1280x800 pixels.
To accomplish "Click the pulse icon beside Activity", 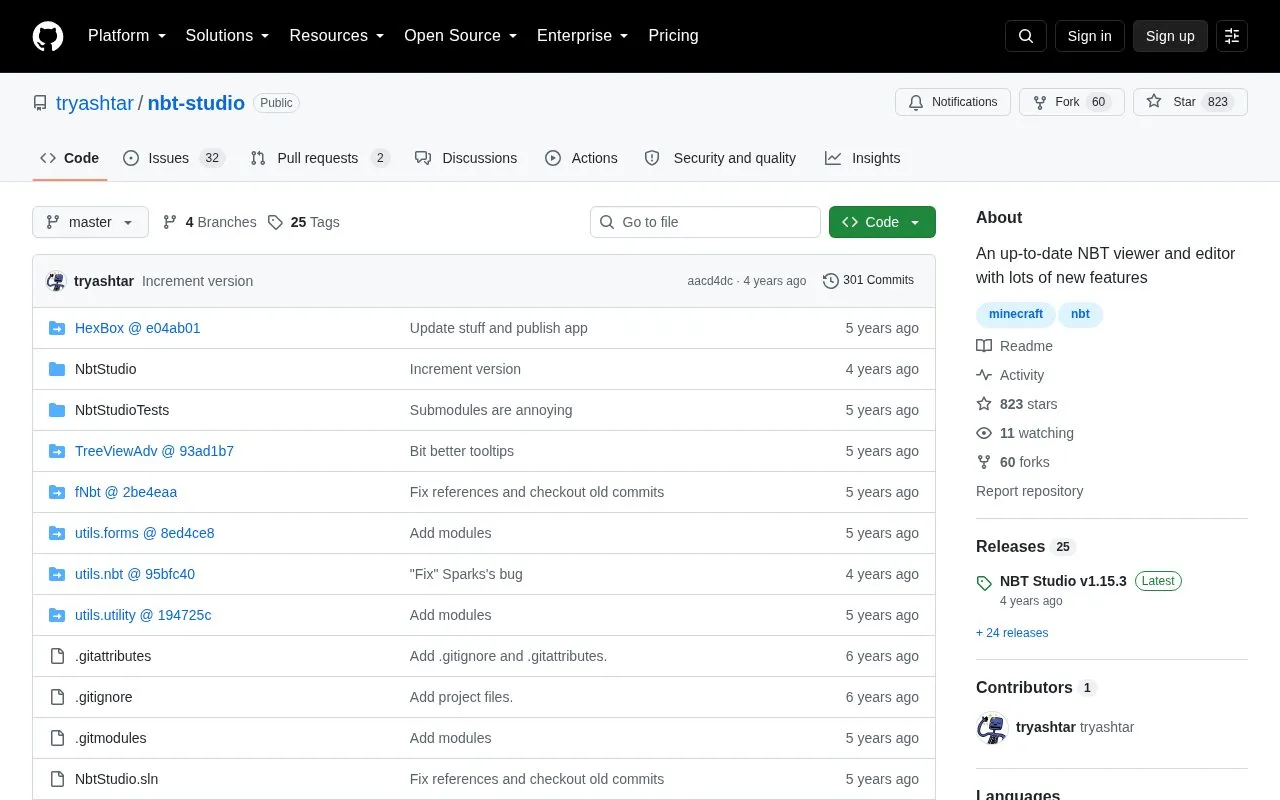I will (x=984, y=375).
